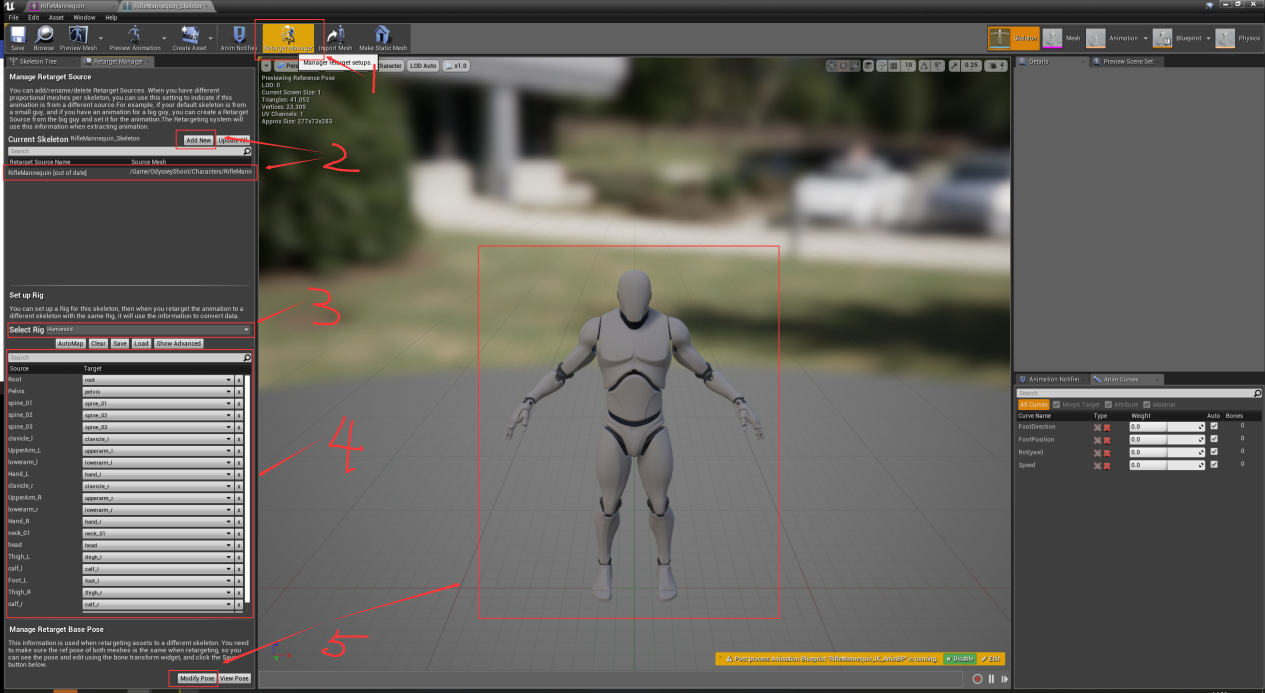Open target dropdown for spine_01

click(157, 404)
